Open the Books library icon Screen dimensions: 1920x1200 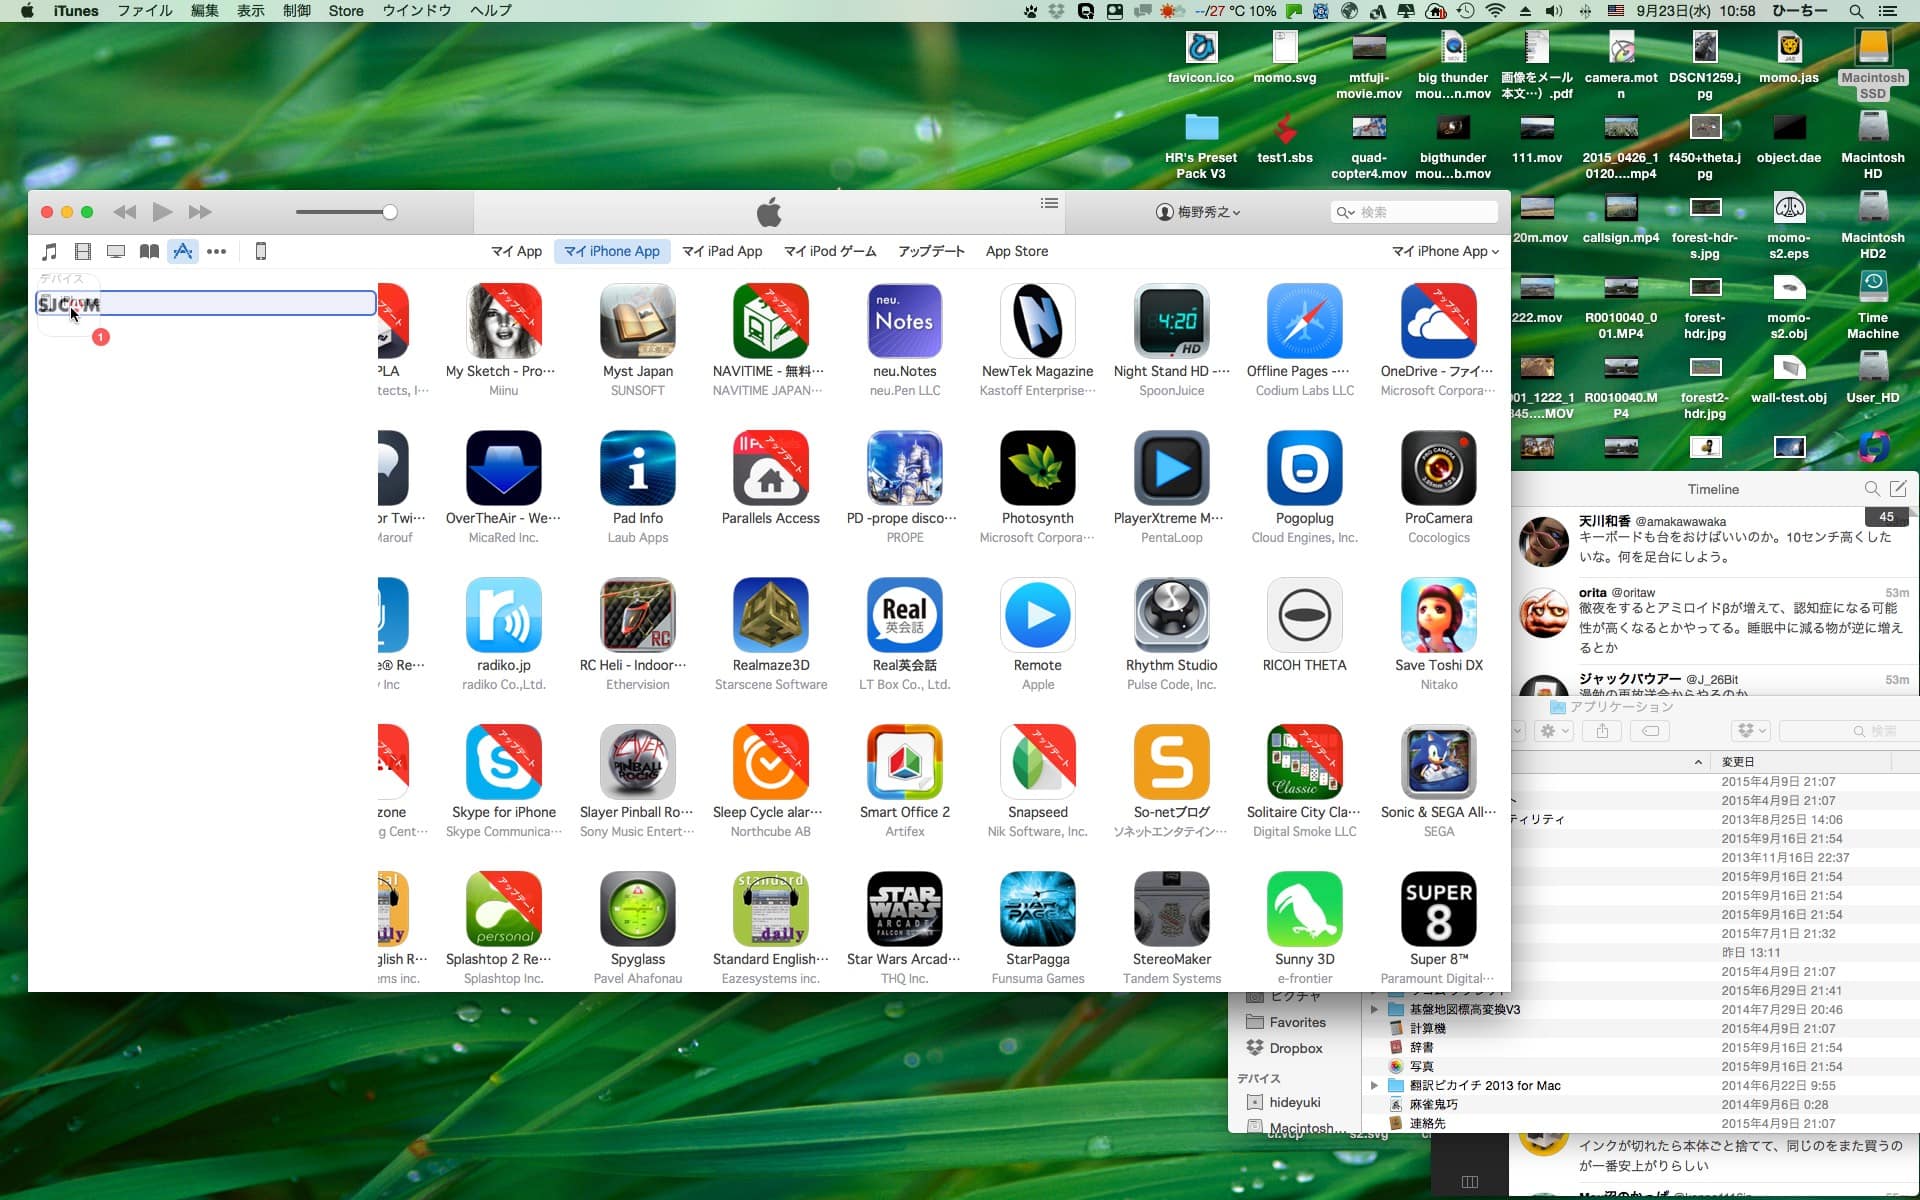(x=149, y=252)
